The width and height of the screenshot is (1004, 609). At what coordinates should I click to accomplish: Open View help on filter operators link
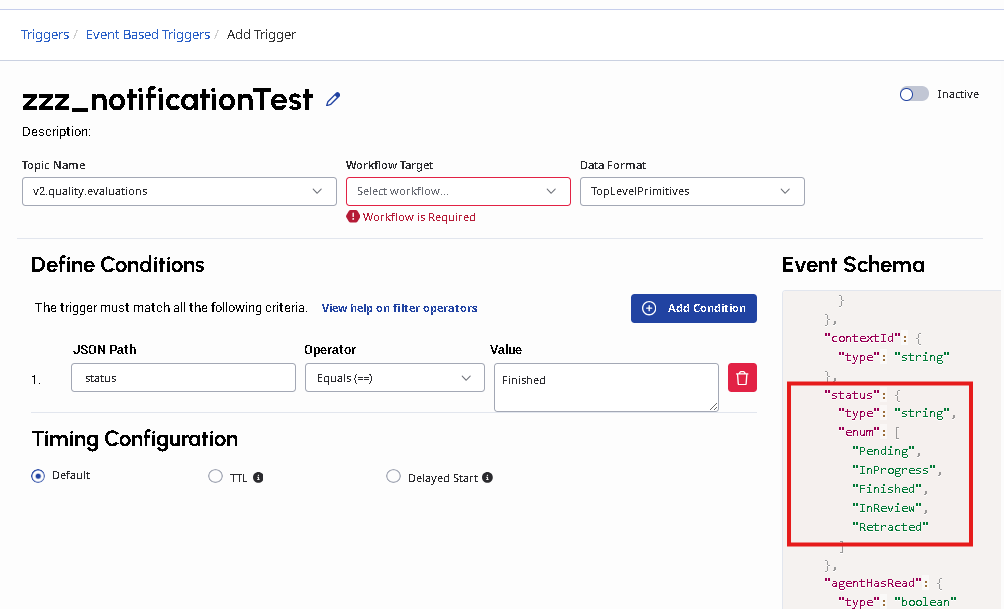click(399, 308)
